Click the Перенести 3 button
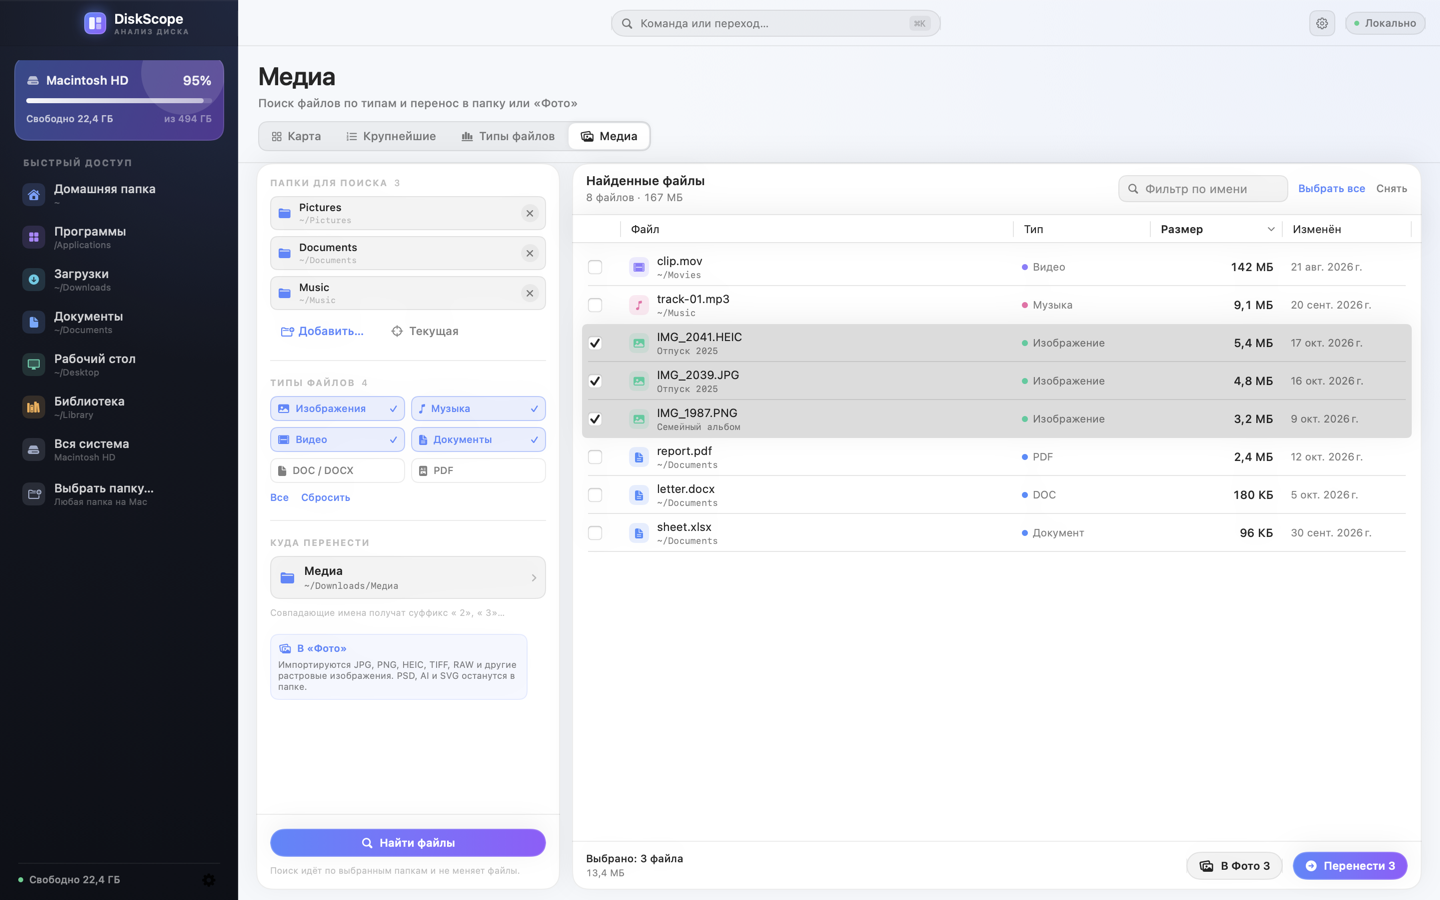 (x=1350, y=866)
